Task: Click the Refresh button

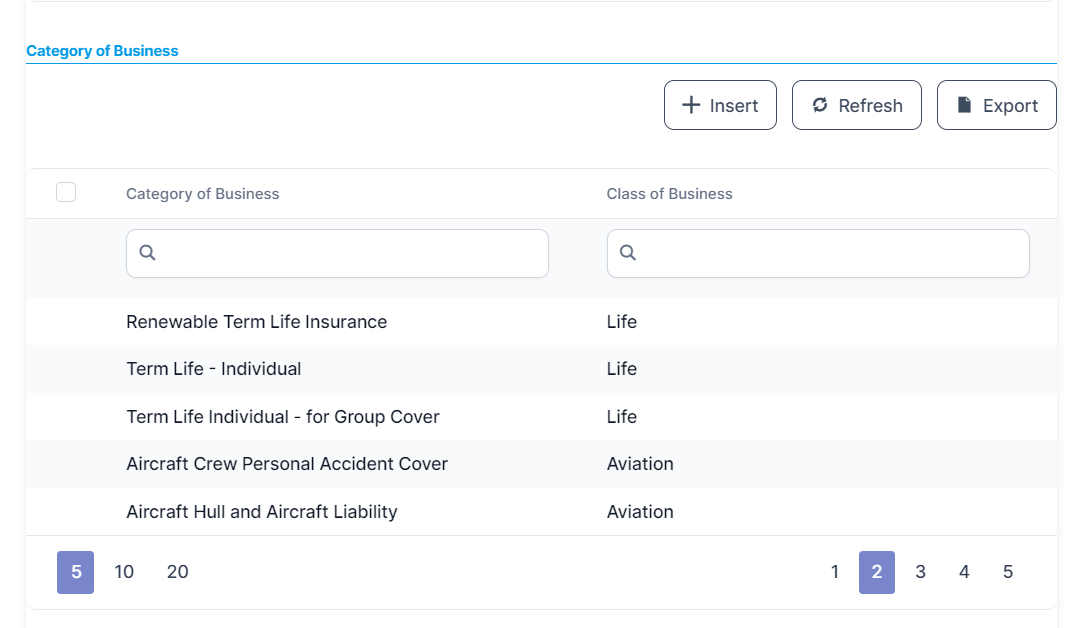Action: click(x=857, y=105)
